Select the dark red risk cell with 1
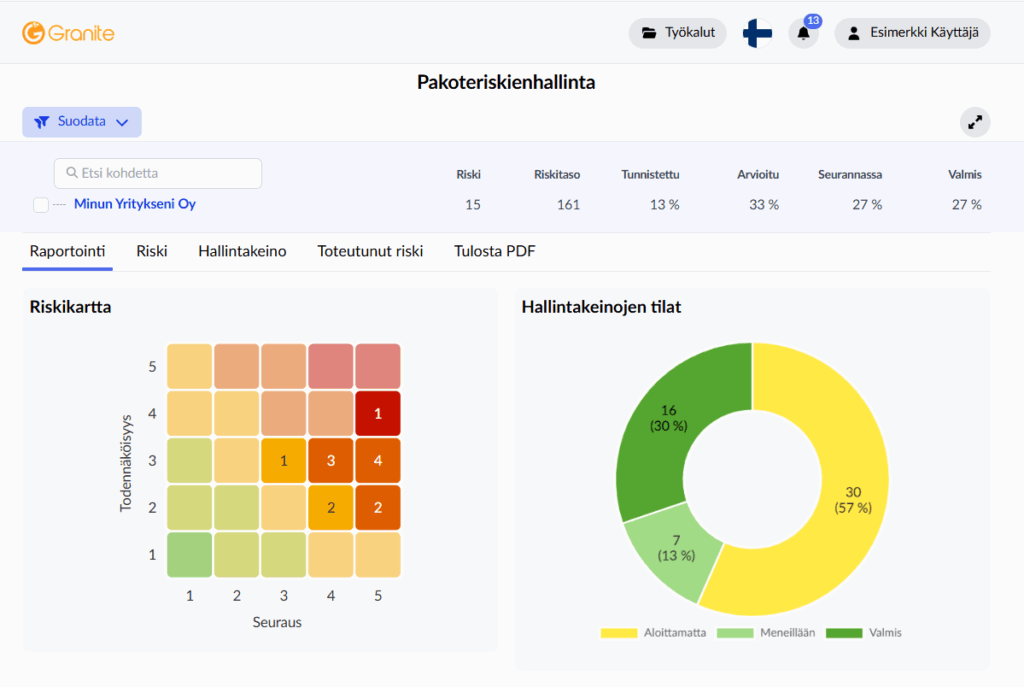Image resolution: width=1024 pixels, height=687 pixels. (x=377, y=413)
